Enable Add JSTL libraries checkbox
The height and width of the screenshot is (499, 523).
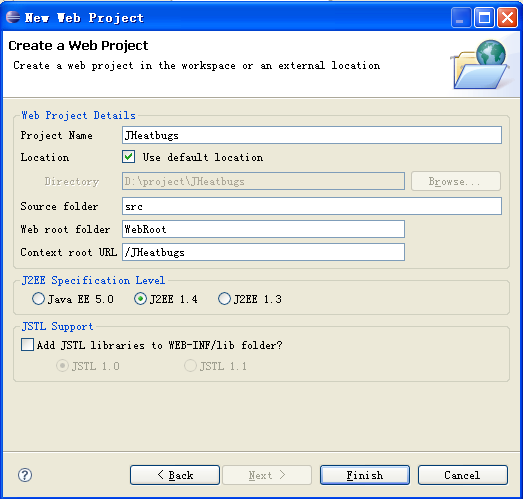[27, 345]
